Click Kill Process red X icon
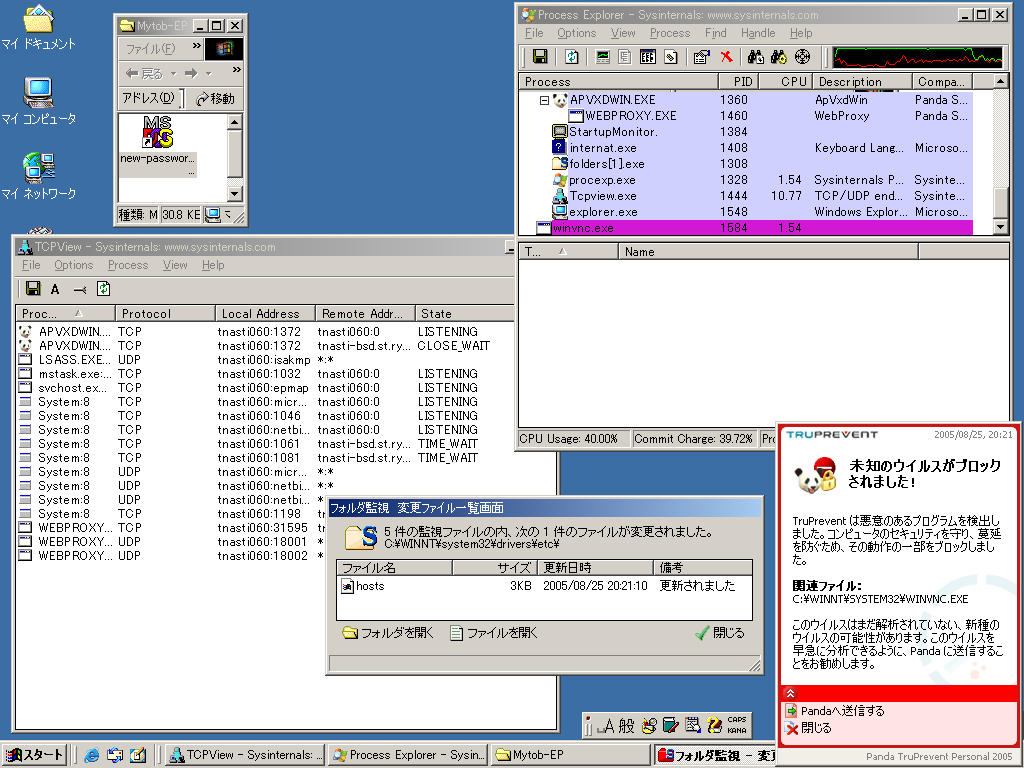Image resolution: width=1024 pixels, height=768 pixels. [727, 57]
